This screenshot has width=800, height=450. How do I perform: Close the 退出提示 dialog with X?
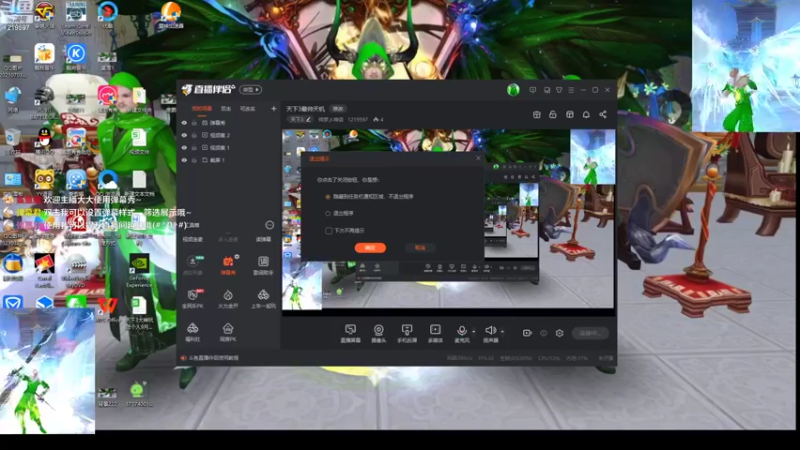[478, 158]
